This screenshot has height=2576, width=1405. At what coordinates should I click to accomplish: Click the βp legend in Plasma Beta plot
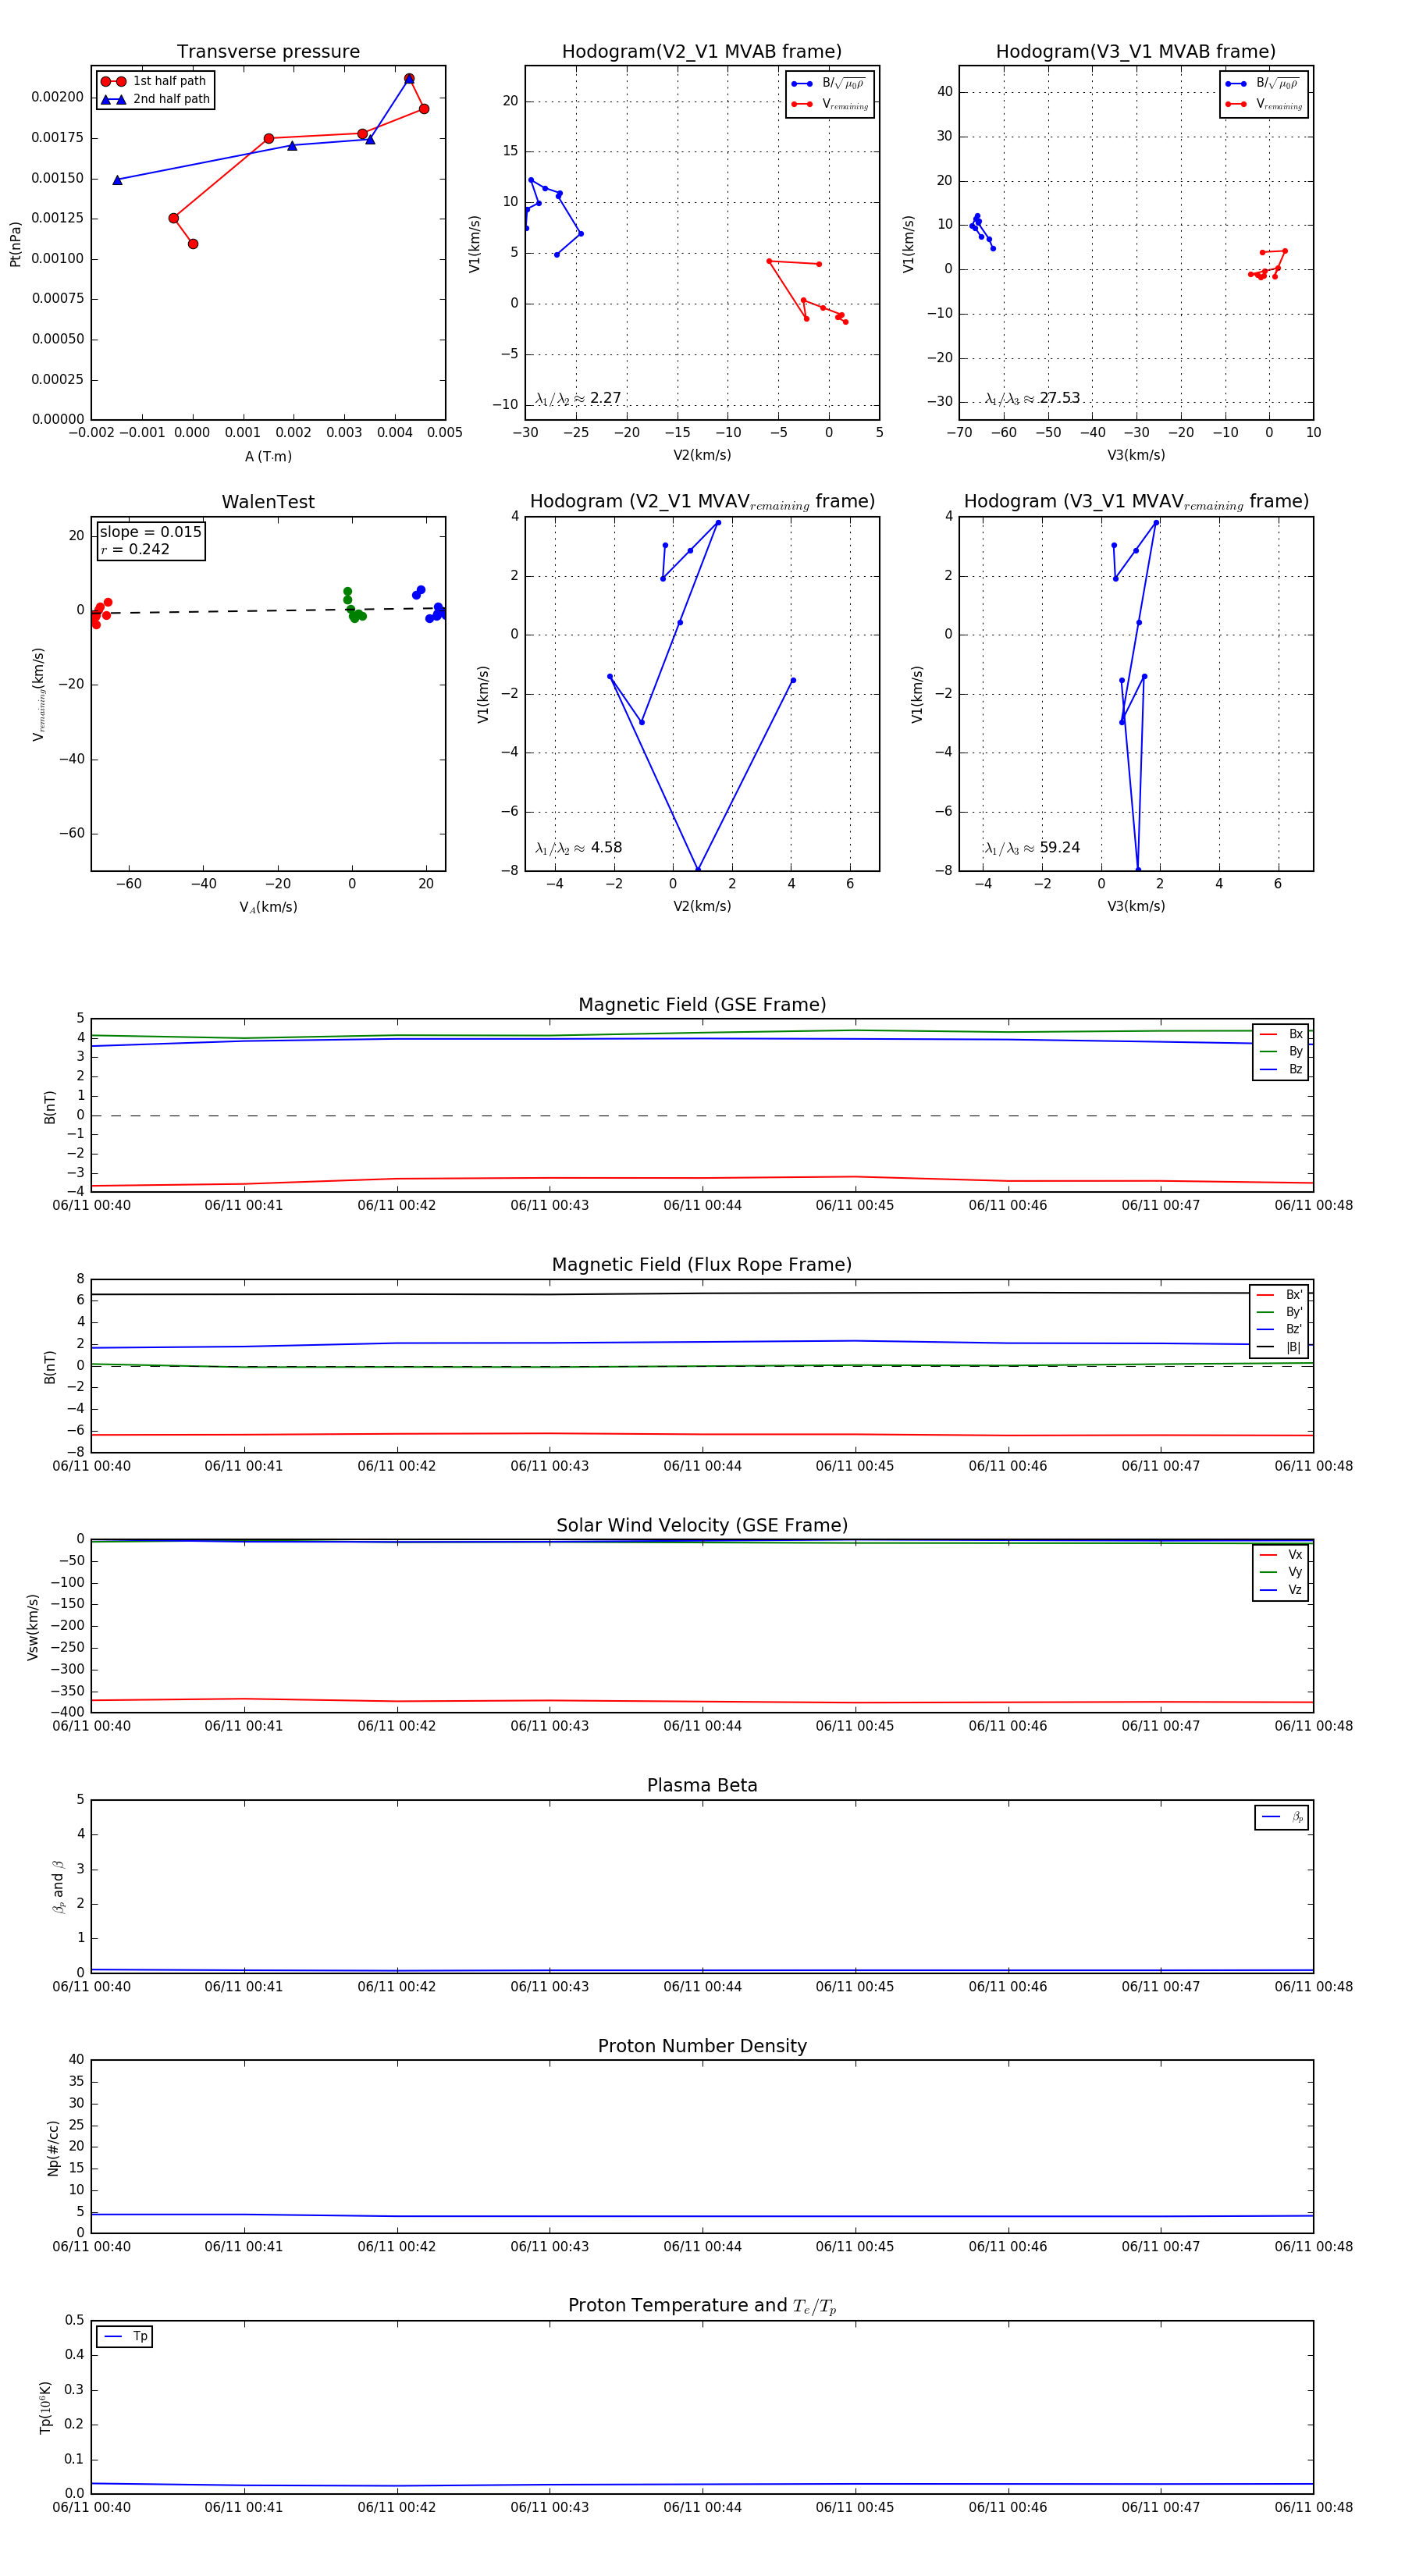[x=1282, y=1817]
